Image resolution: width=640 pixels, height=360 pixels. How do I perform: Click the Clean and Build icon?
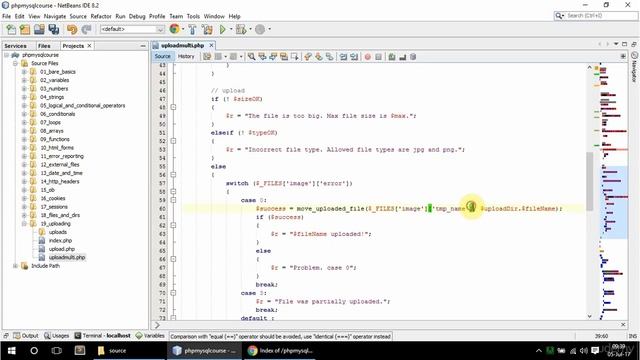[207, 29]
